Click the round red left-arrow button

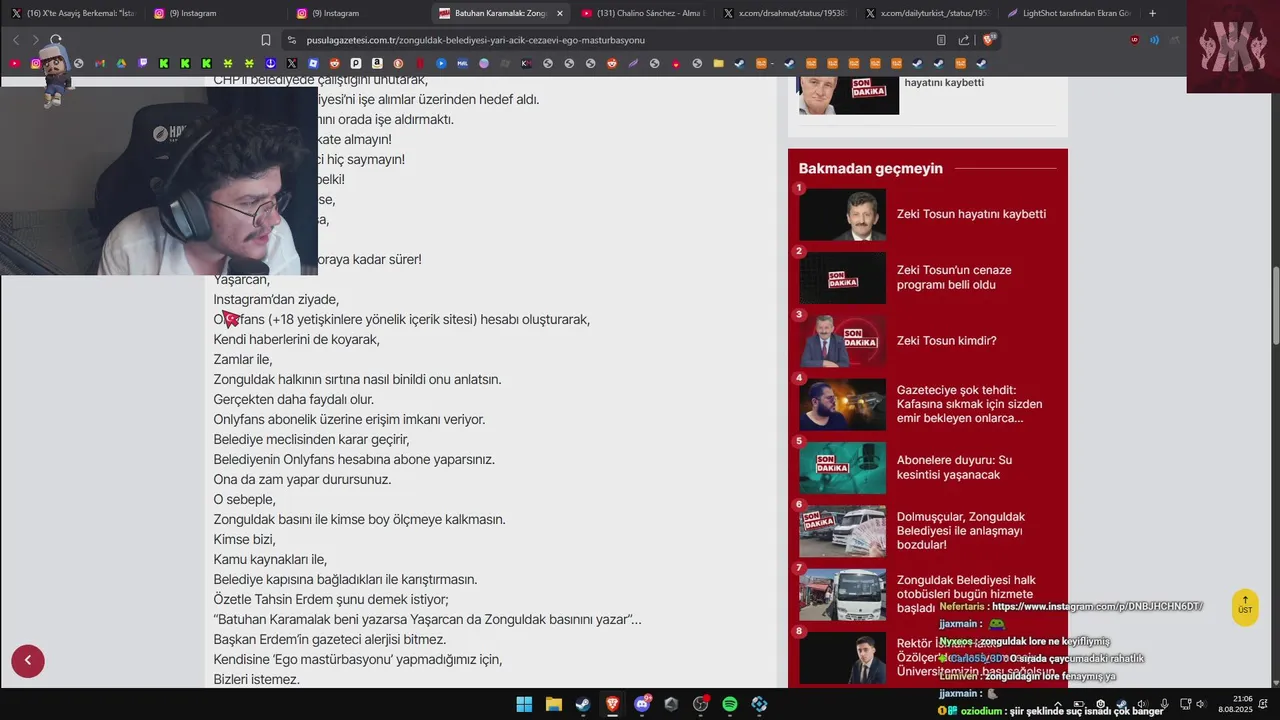coord(28,660)
